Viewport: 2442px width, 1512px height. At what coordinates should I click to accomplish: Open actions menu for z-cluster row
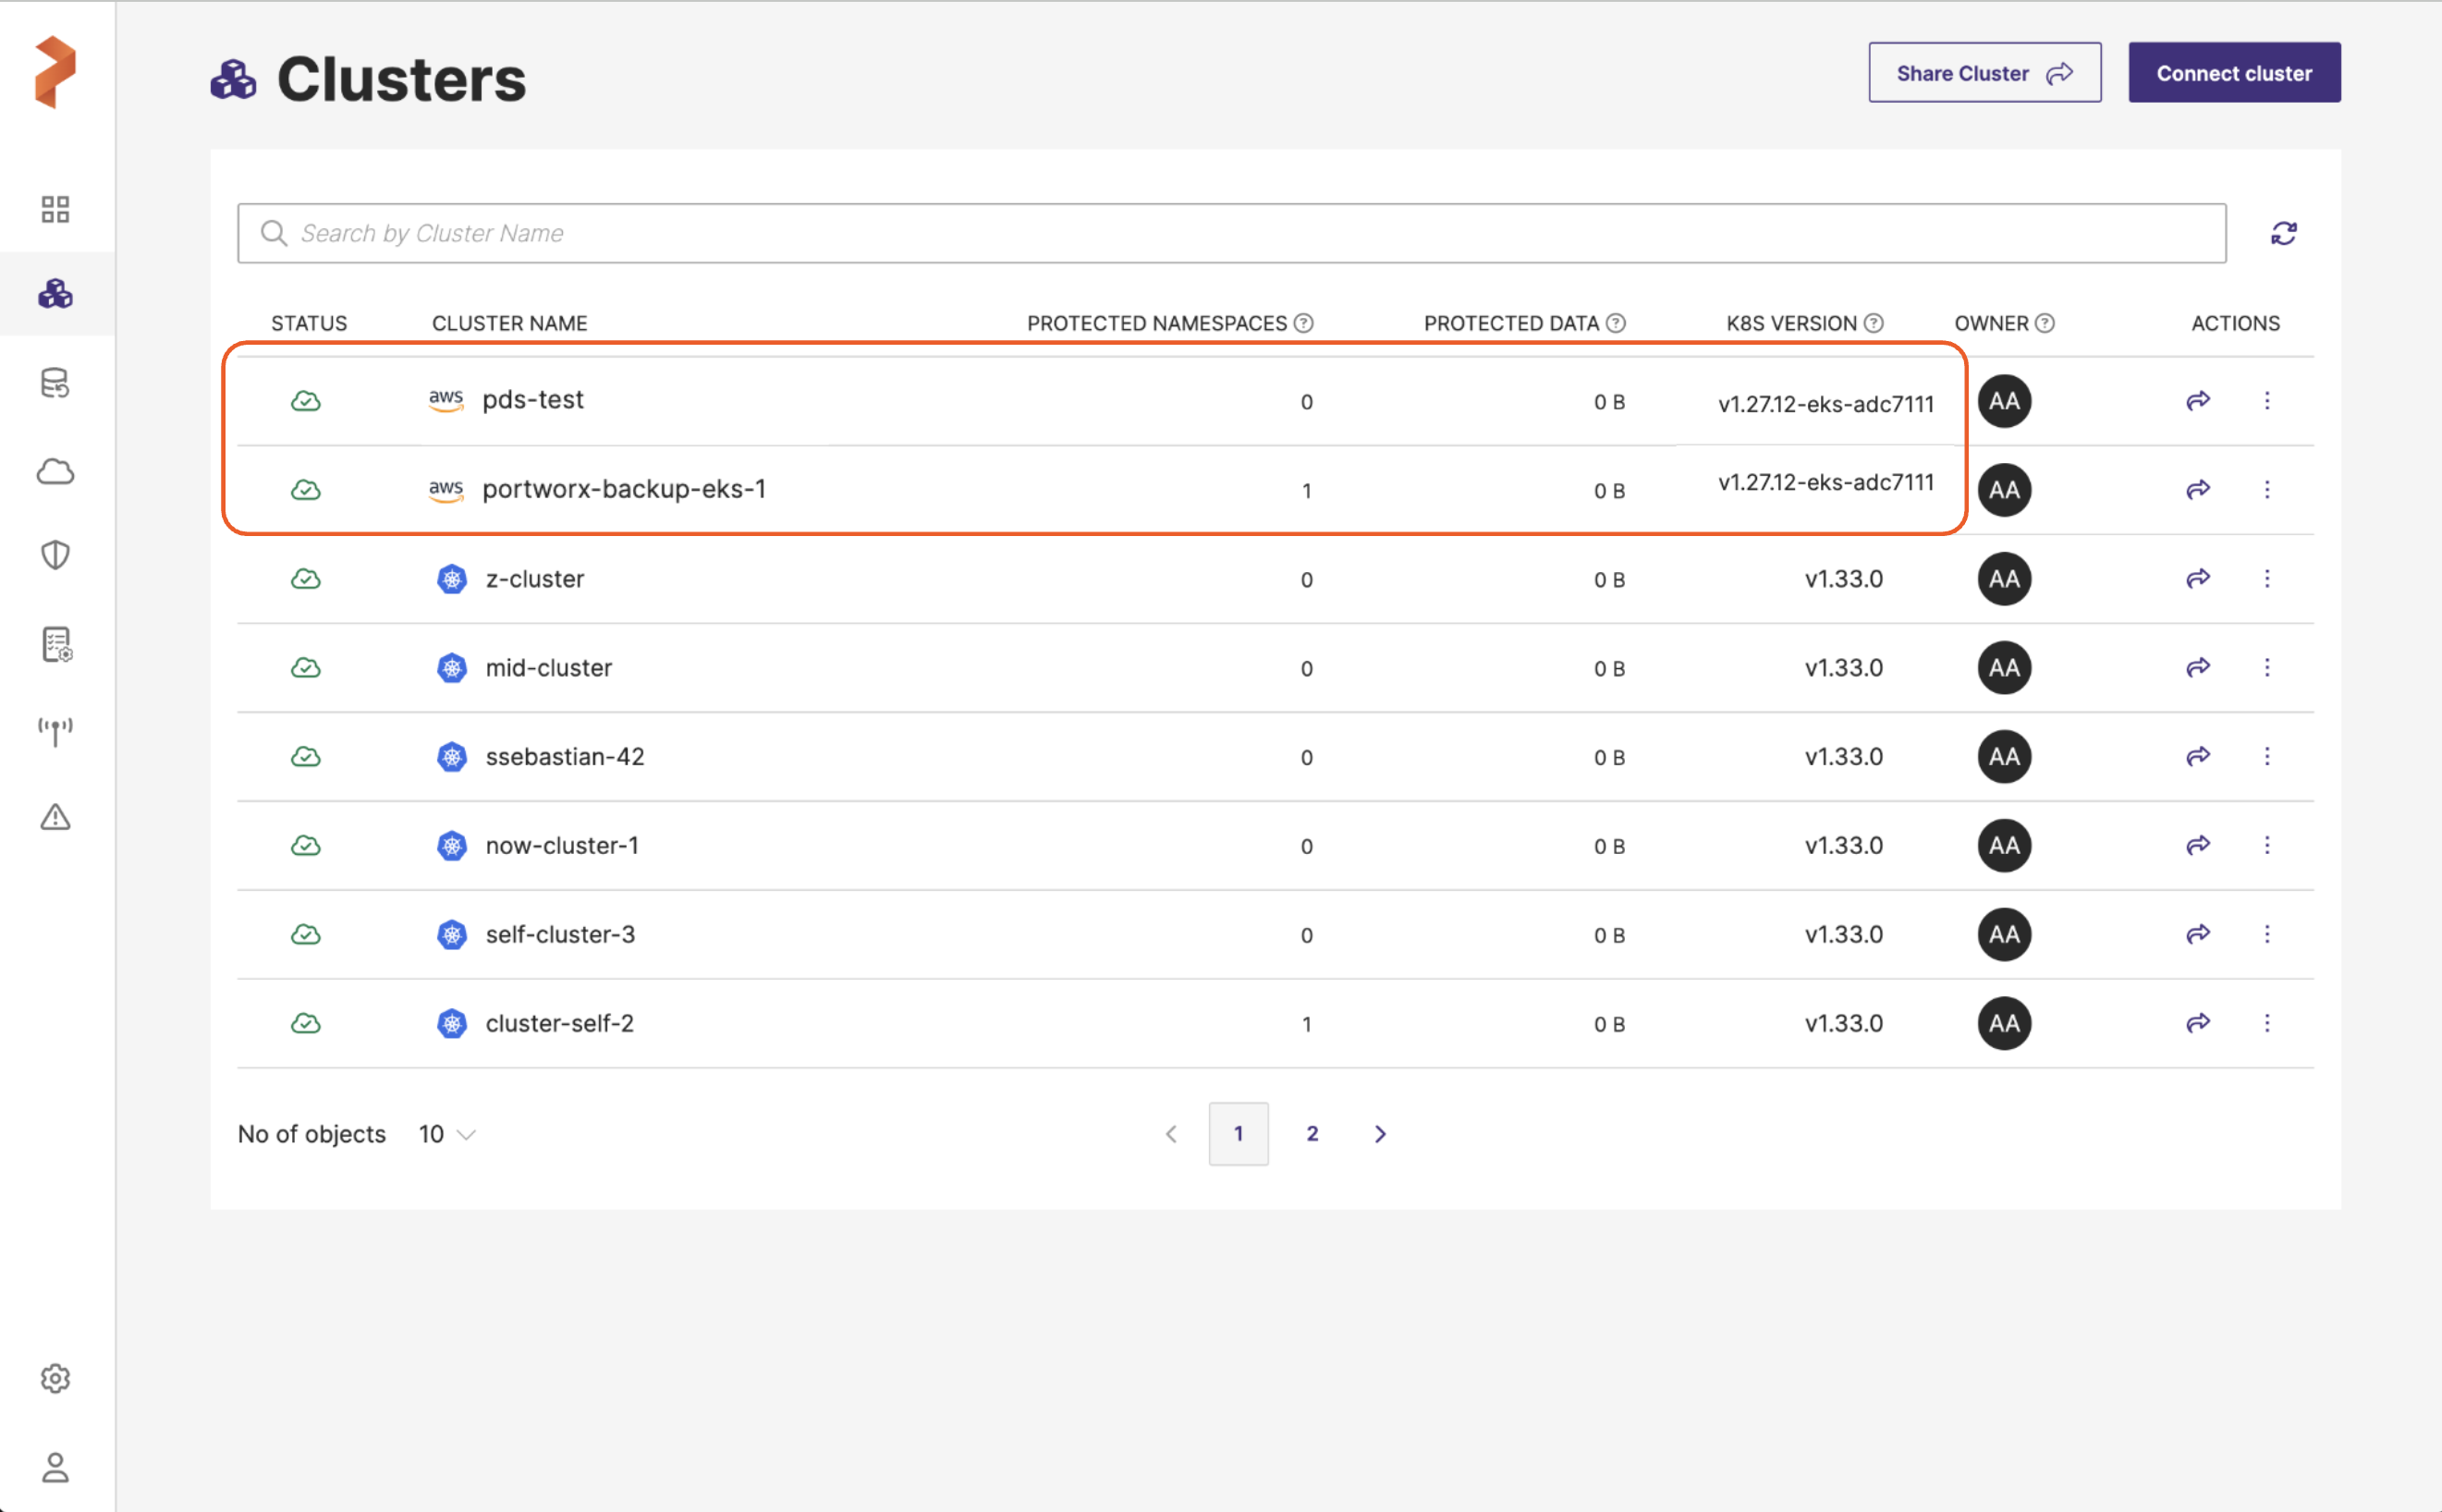coord(2266,579)
